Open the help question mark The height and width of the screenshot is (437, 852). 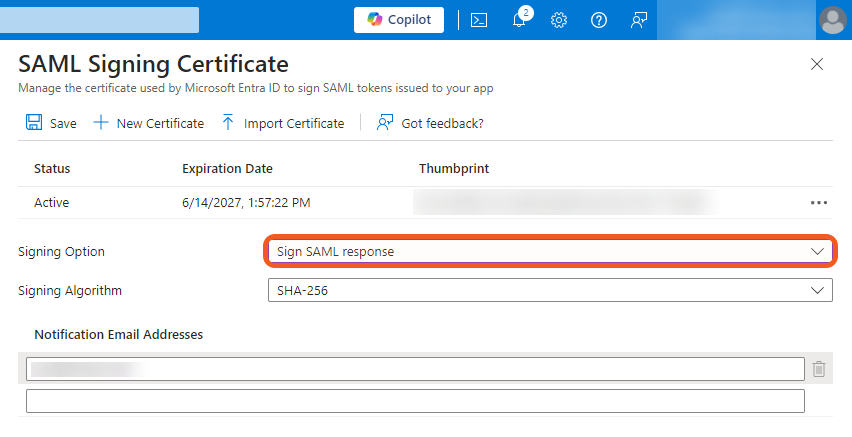click(x=599, y=20)
